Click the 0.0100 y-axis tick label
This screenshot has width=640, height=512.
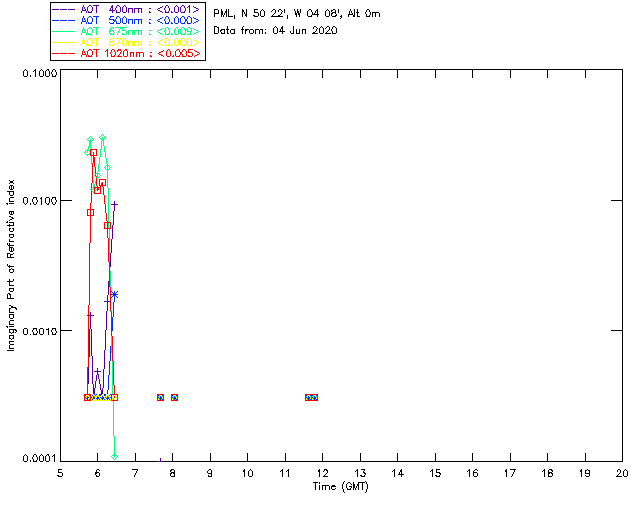[x=40, y=201]
